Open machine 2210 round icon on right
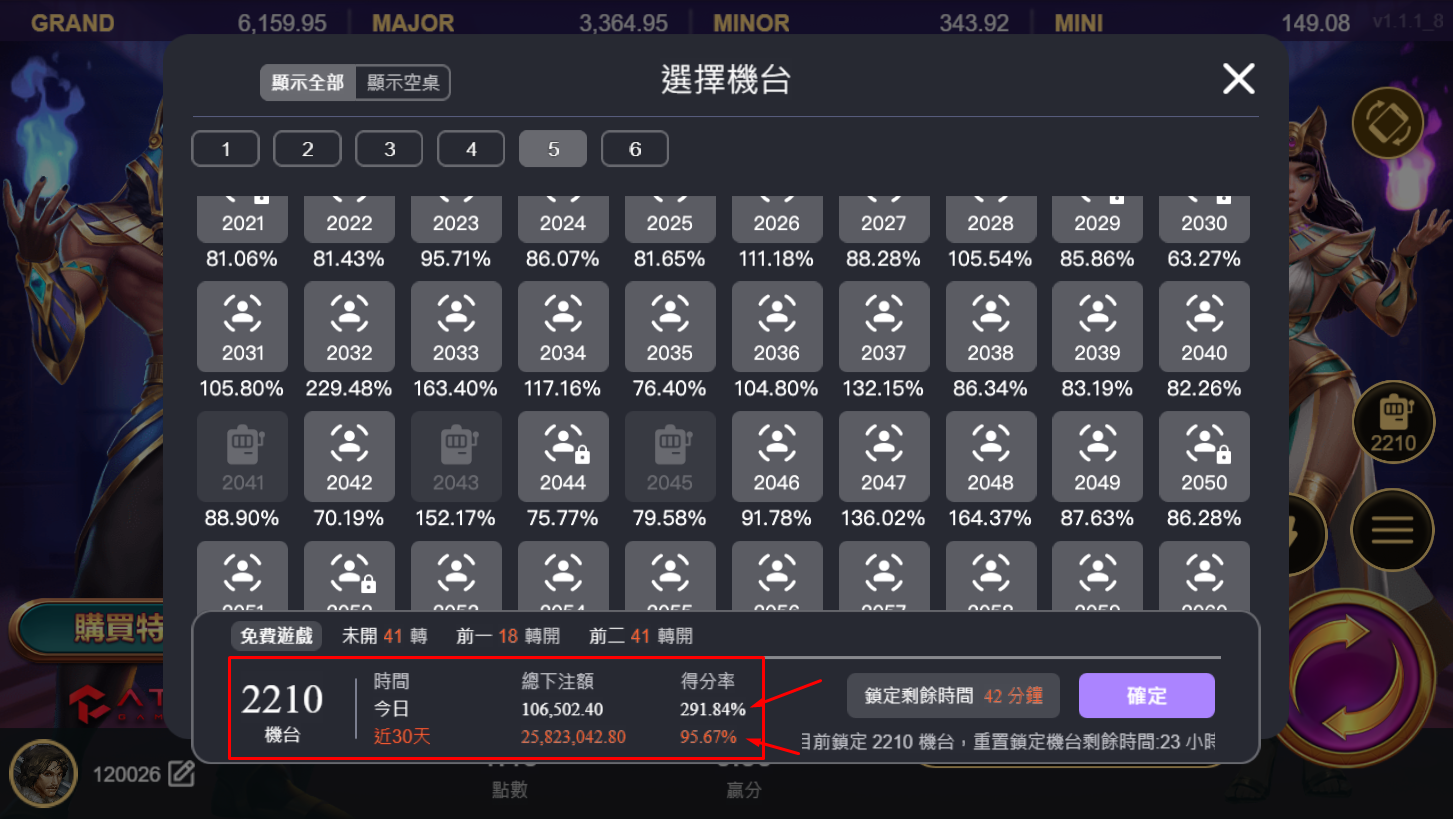This screenshot has width=1453, height=819. [x=1393, y=422]
